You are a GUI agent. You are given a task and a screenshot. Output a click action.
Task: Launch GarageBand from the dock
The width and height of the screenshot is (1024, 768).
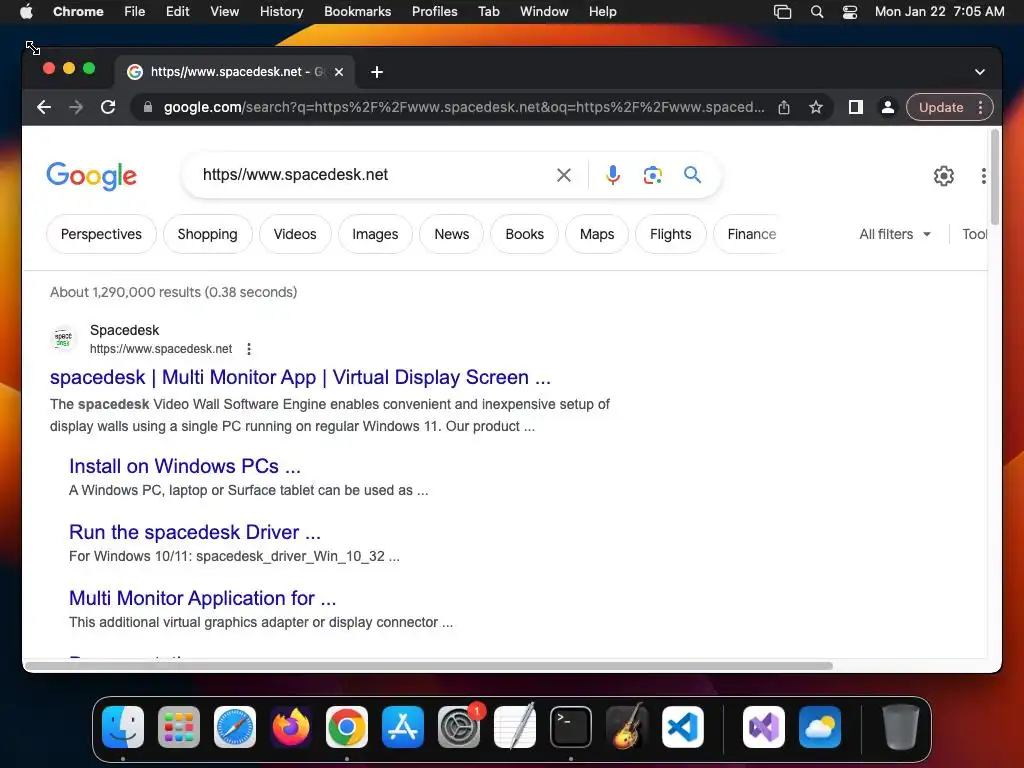pos(627,727)
